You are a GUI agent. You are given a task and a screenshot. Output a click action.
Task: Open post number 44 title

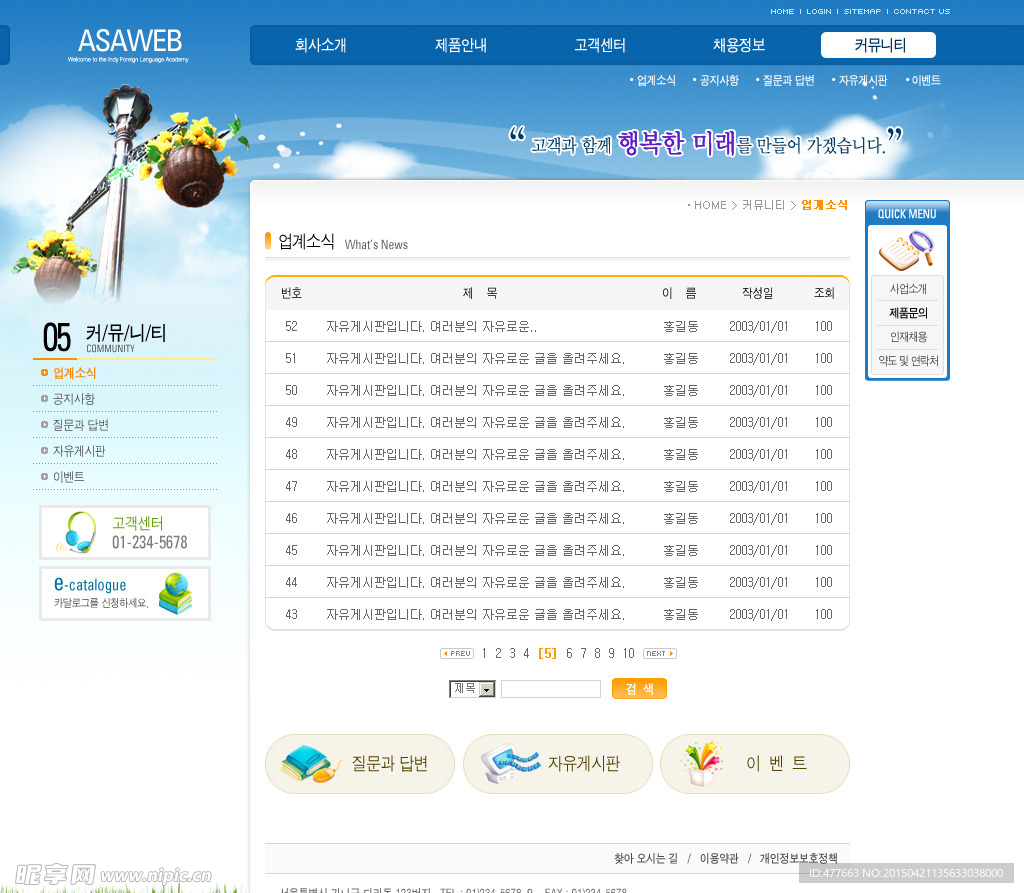tap(475, 583)
